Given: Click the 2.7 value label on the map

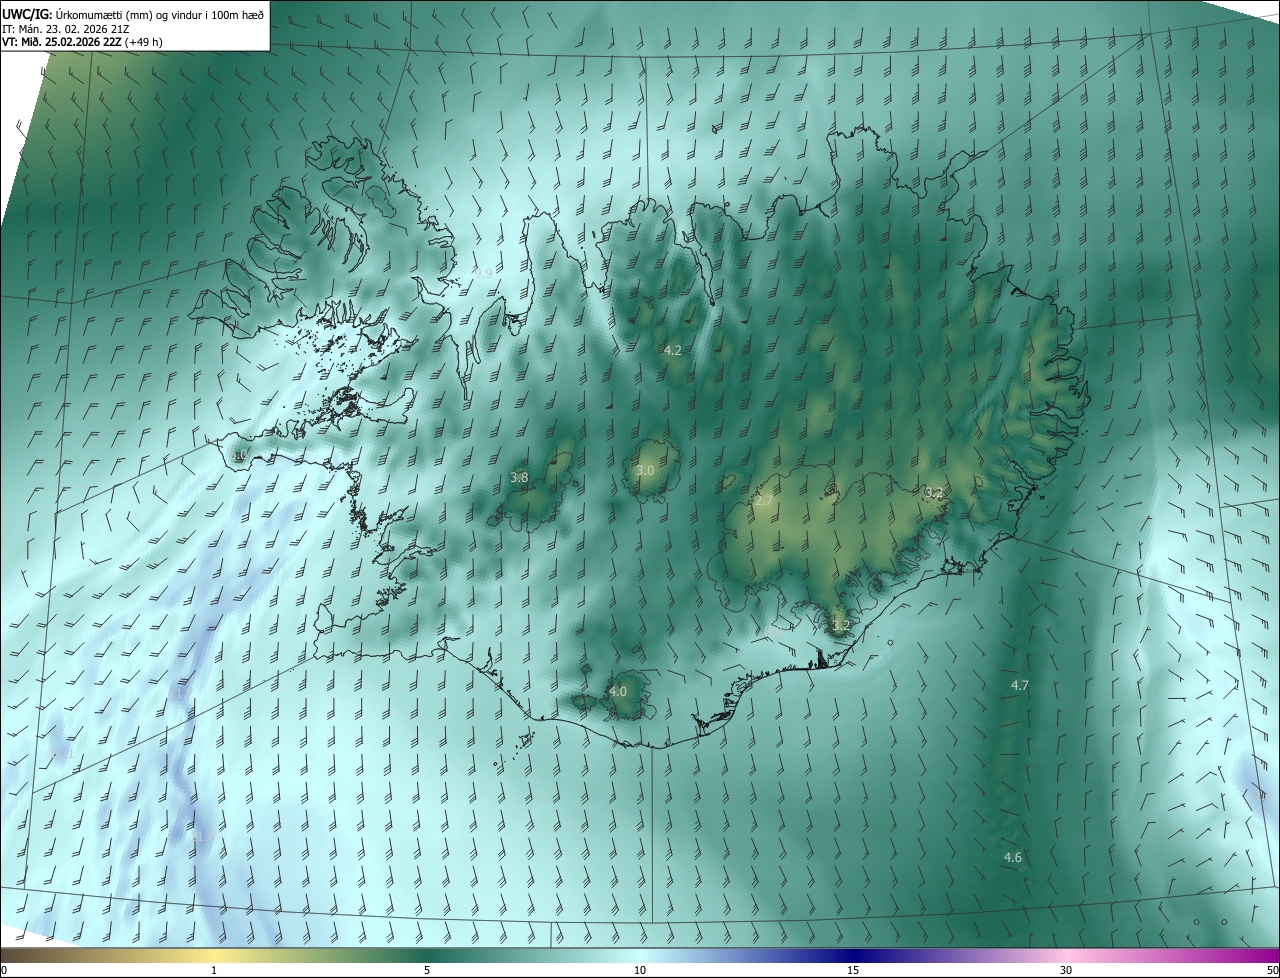Looking at the screenshot, I should [763, 500].
